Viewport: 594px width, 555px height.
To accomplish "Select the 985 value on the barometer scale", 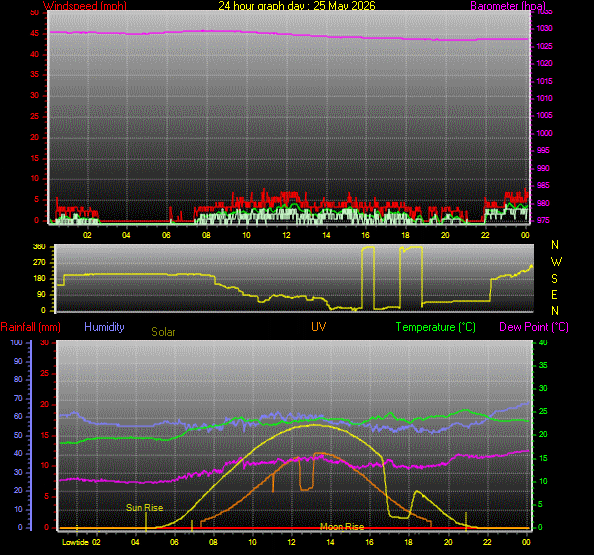I will point(543,185).
